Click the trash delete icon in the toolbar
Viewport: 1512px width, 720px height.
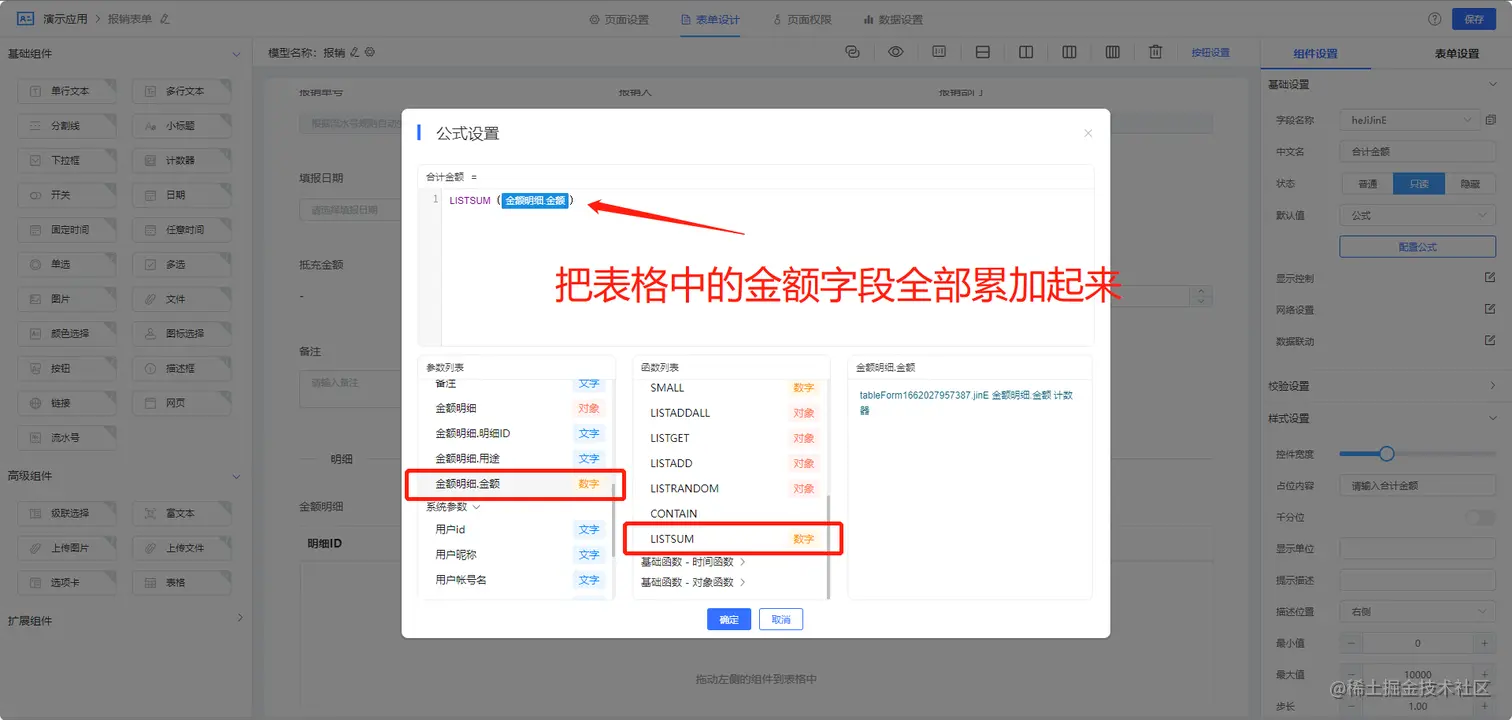tap(1155, 52)
